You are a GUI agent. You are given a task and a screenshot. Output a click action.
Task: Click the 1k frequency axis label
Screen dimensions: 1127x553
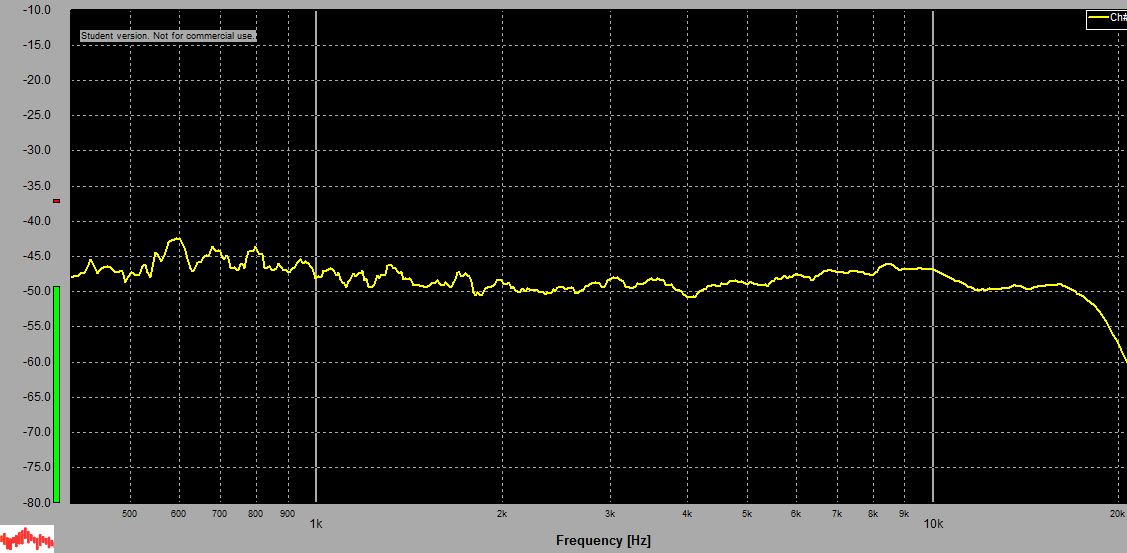pos(316,524)
